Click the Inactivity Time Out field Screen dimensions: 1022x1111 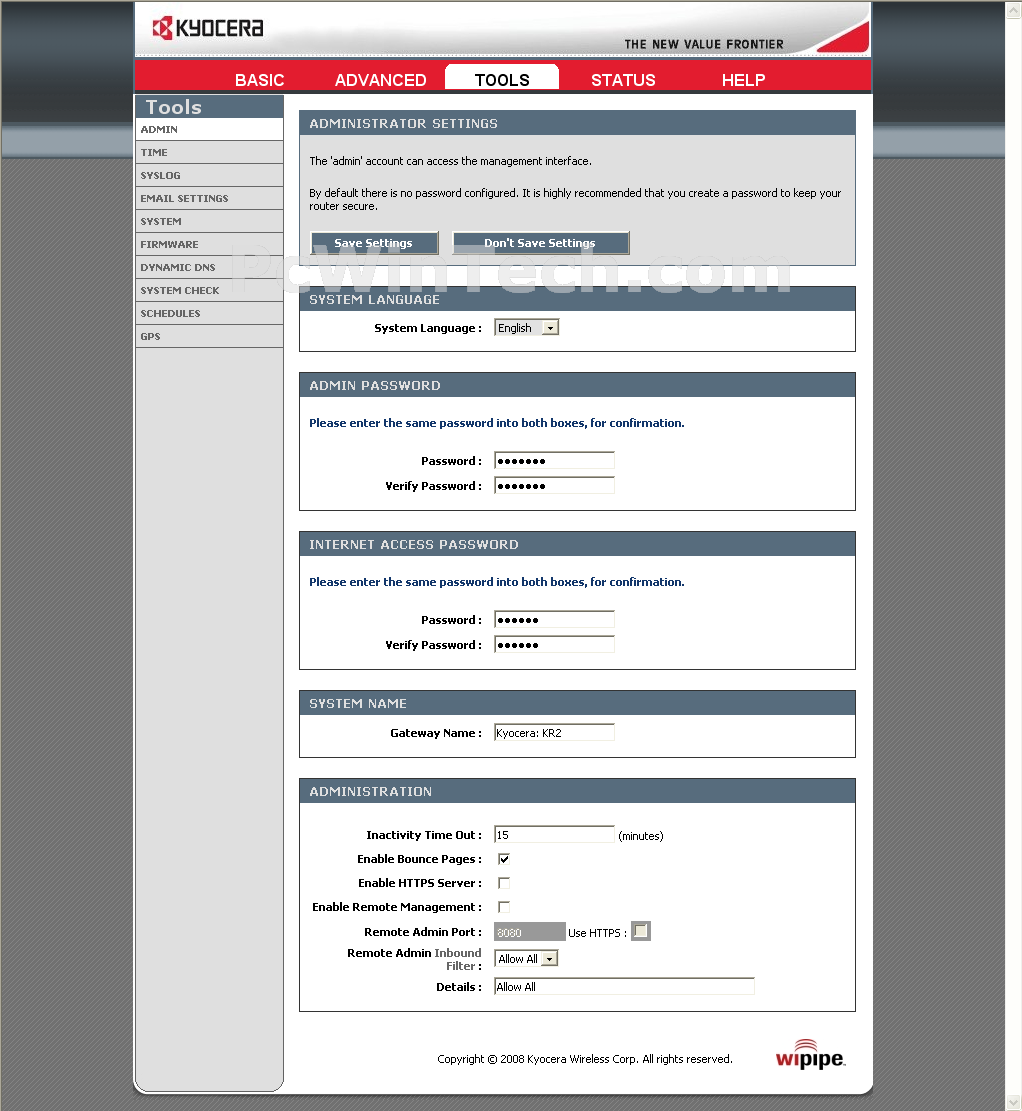point(554,835)
